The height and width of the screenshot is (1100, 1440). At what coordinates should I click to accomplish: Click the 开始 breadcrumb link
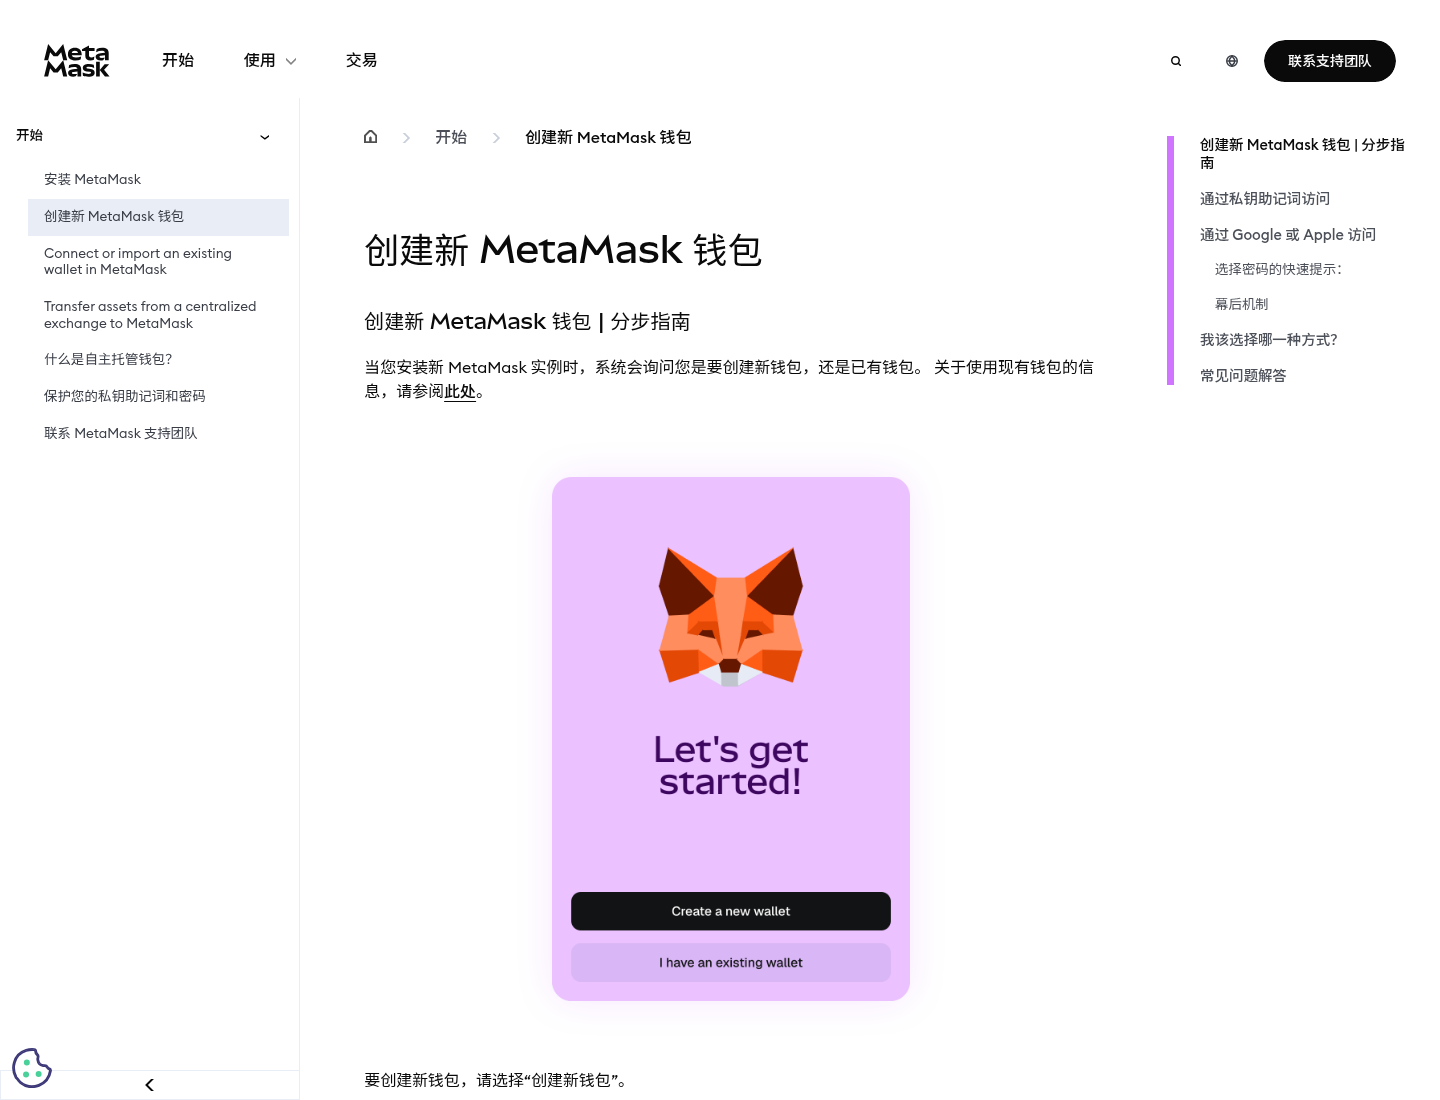[451, 137]
